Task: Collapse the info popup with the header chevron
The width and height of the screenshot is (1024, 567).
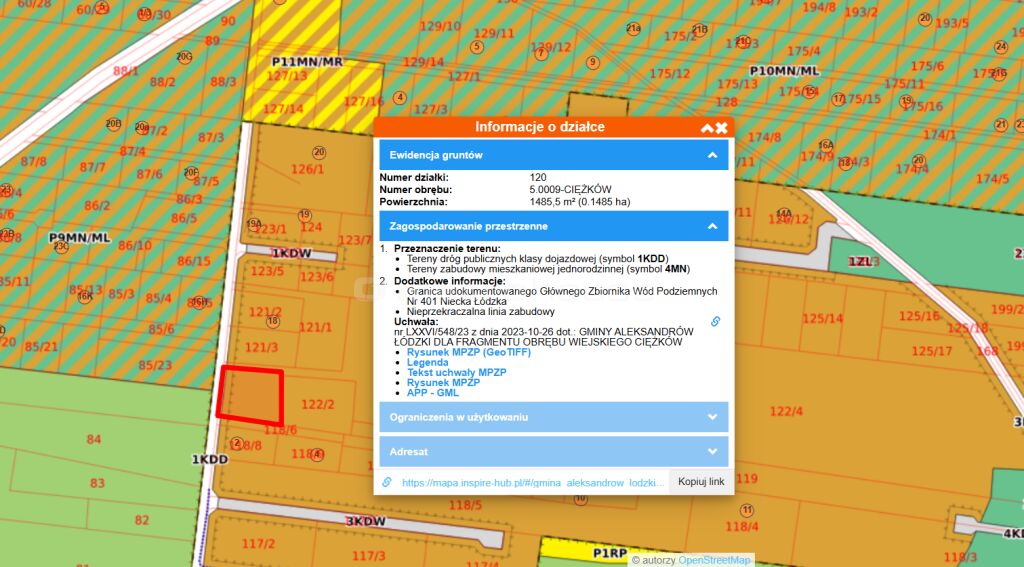Action: pyautogui.click(x=707, y=128)
